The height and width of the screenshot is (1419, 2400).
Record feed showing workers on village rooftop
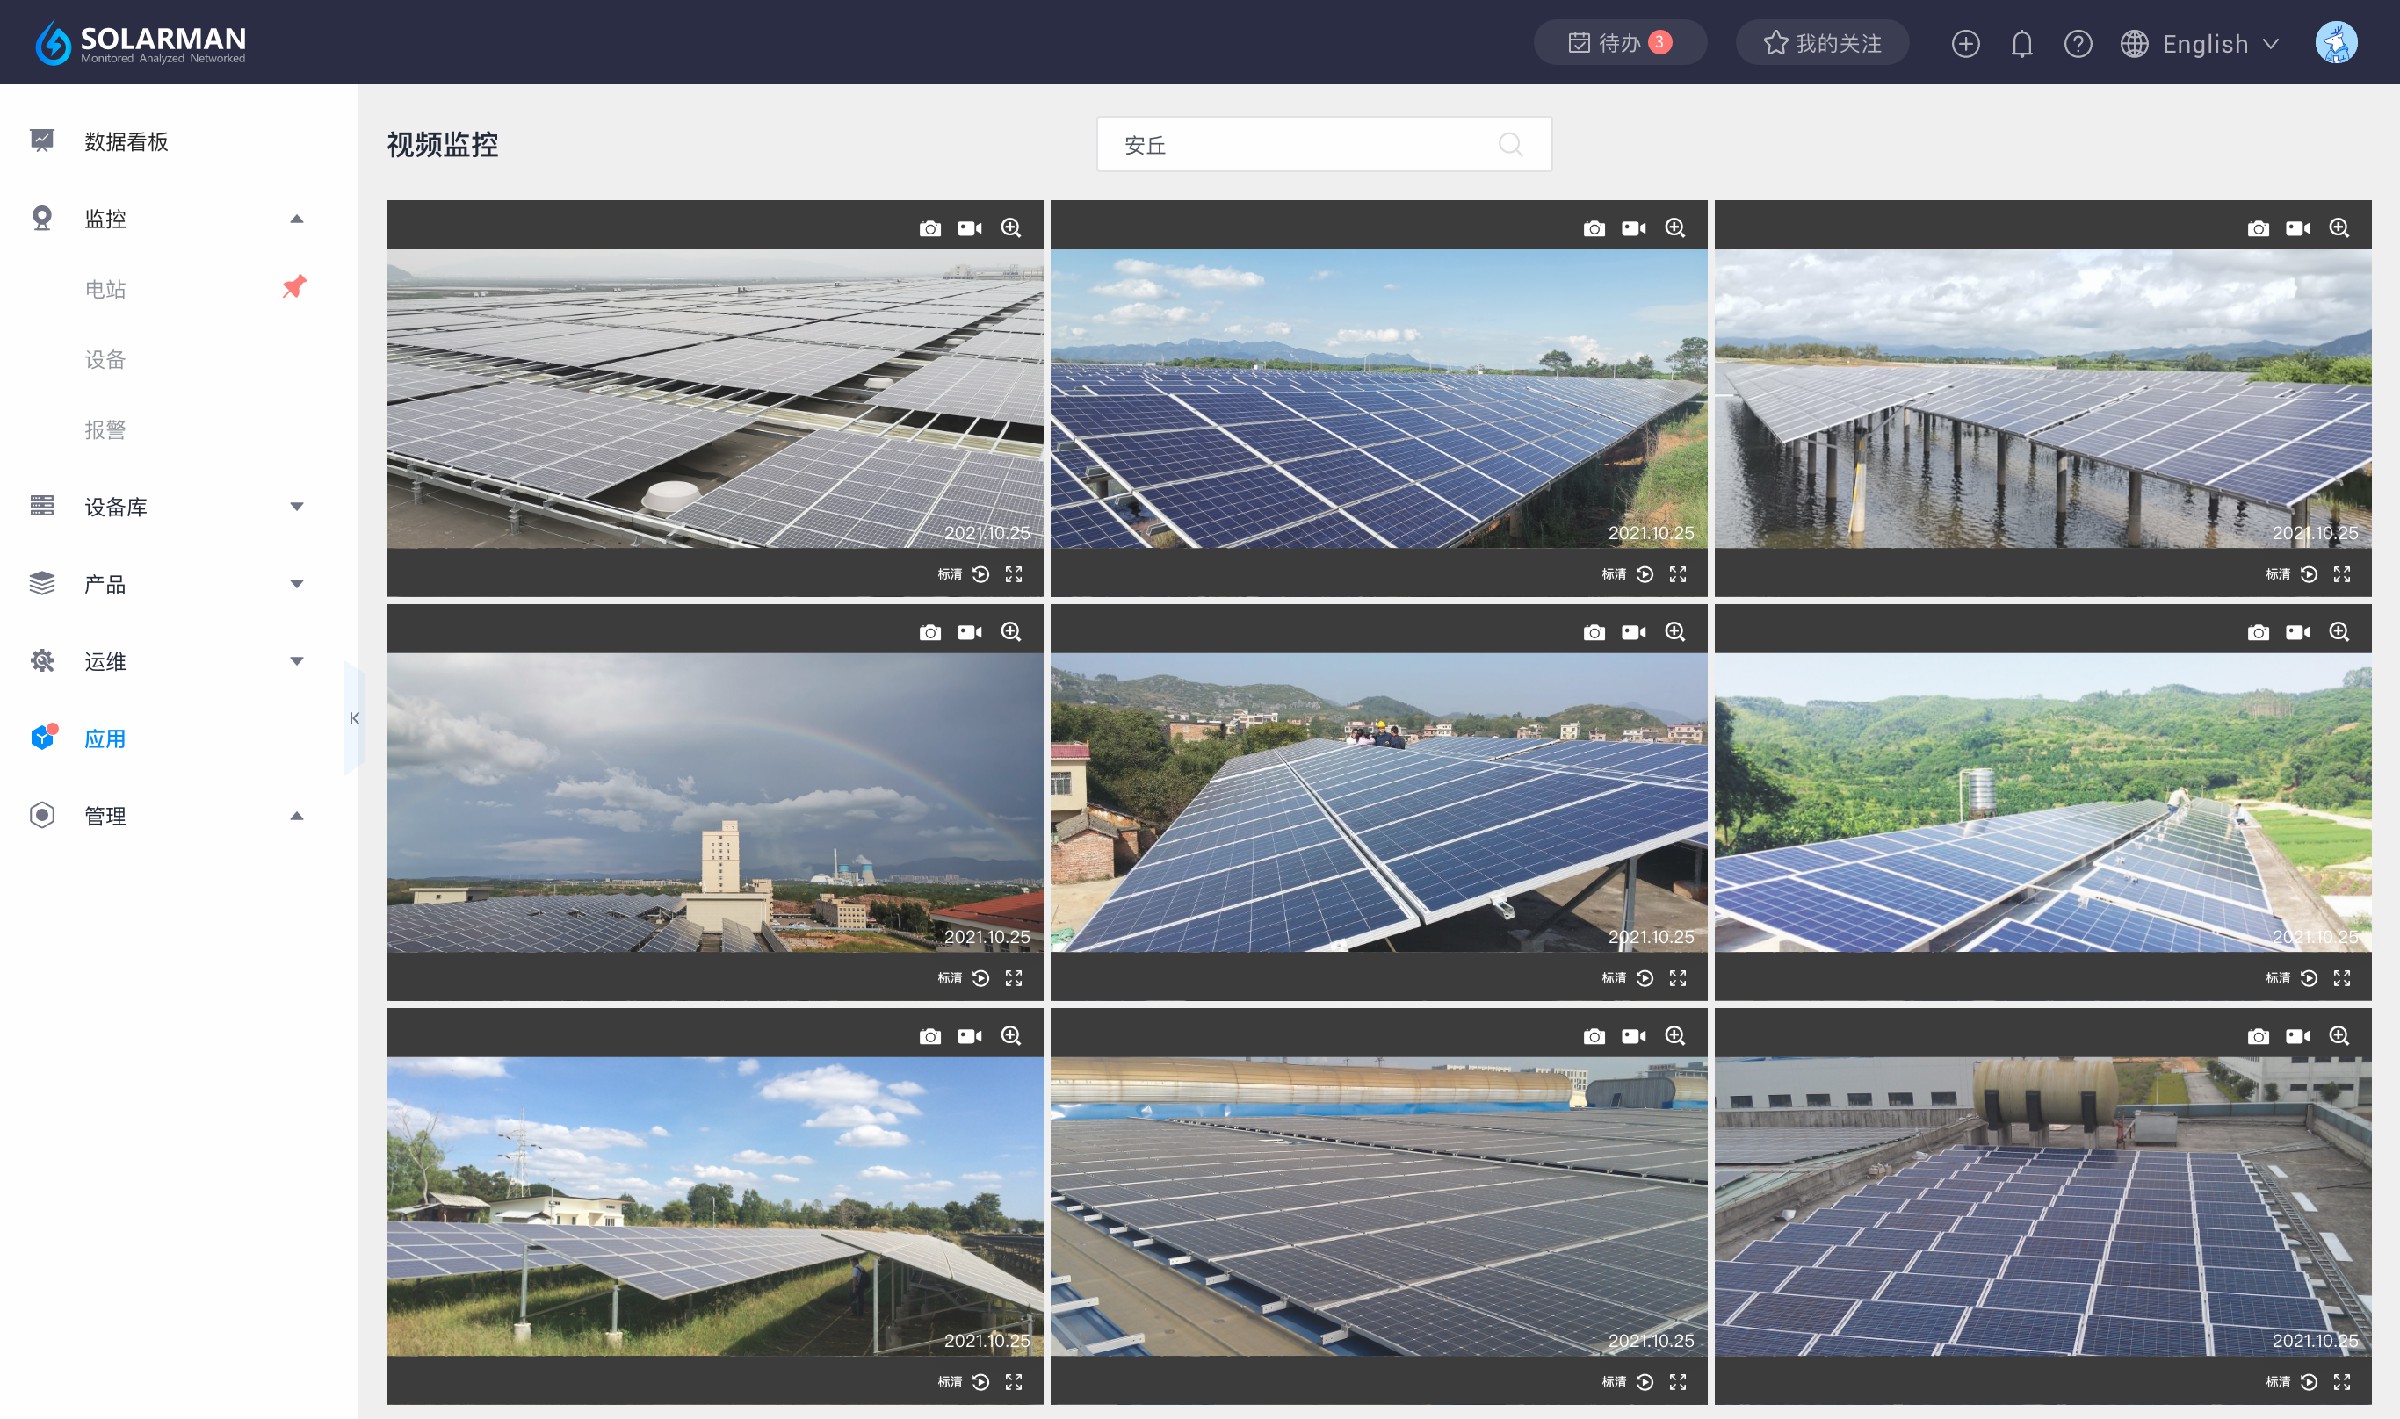(1633, 632)
